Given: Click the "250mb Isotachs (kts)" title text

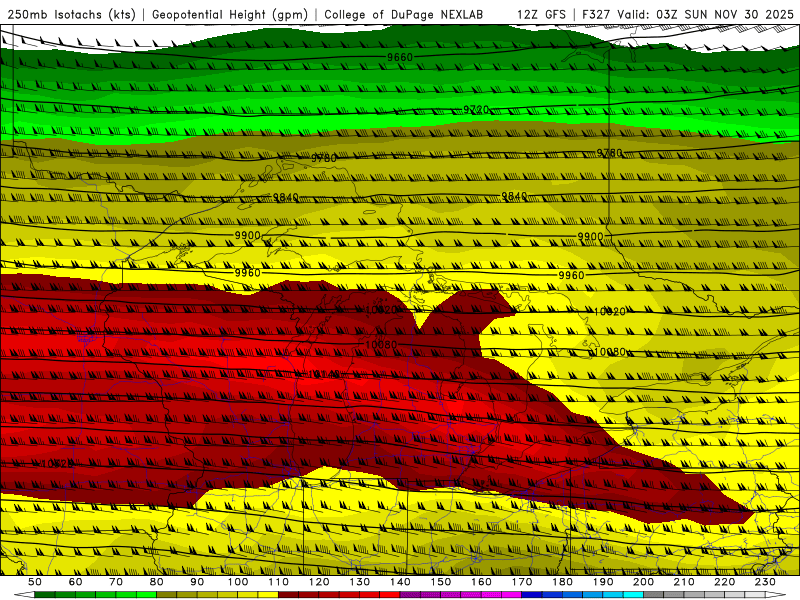Looking at the screenshot, I should 71,14.
